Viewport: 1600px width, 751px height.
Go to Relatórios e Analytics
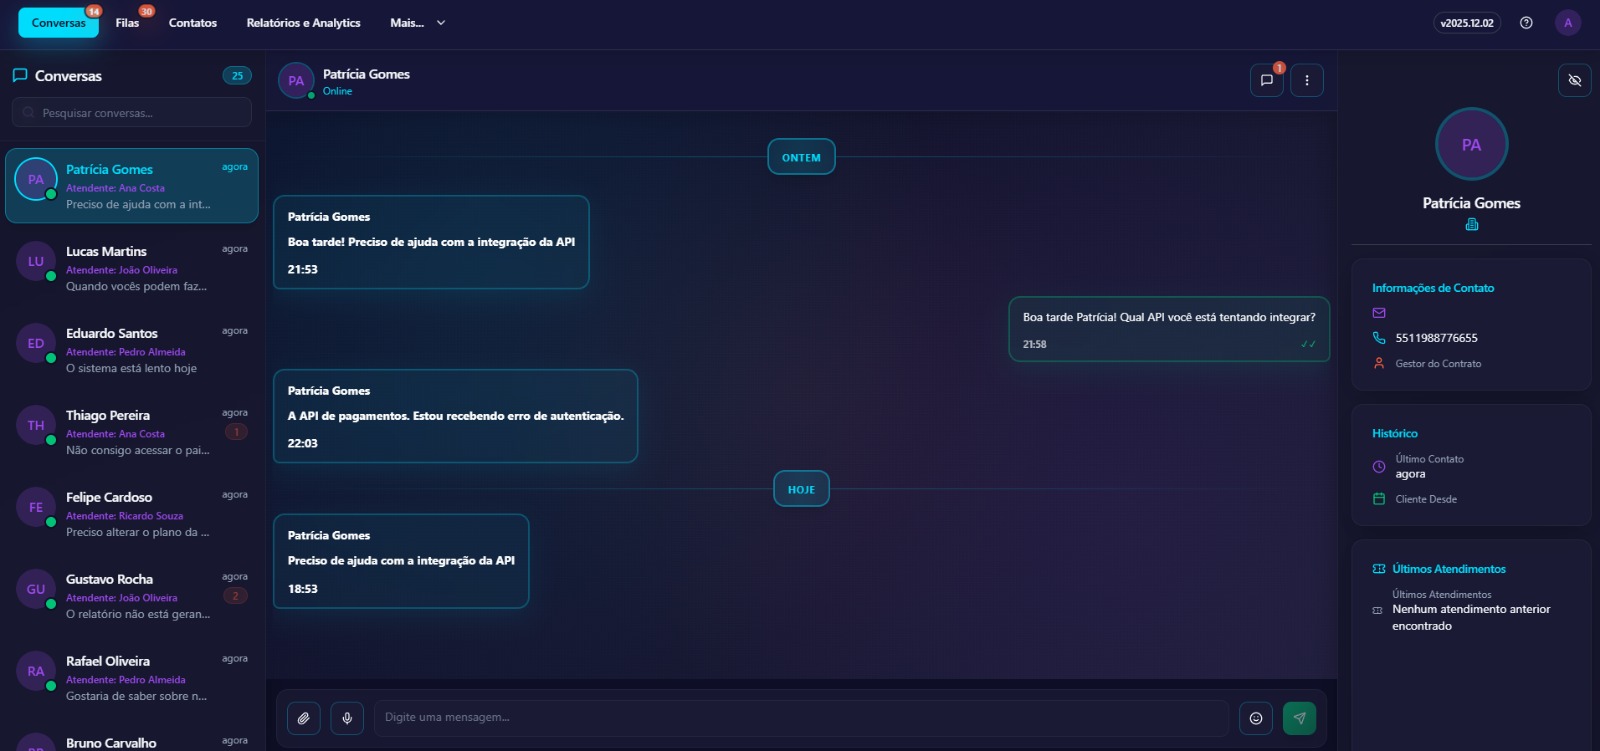(303, 22)
